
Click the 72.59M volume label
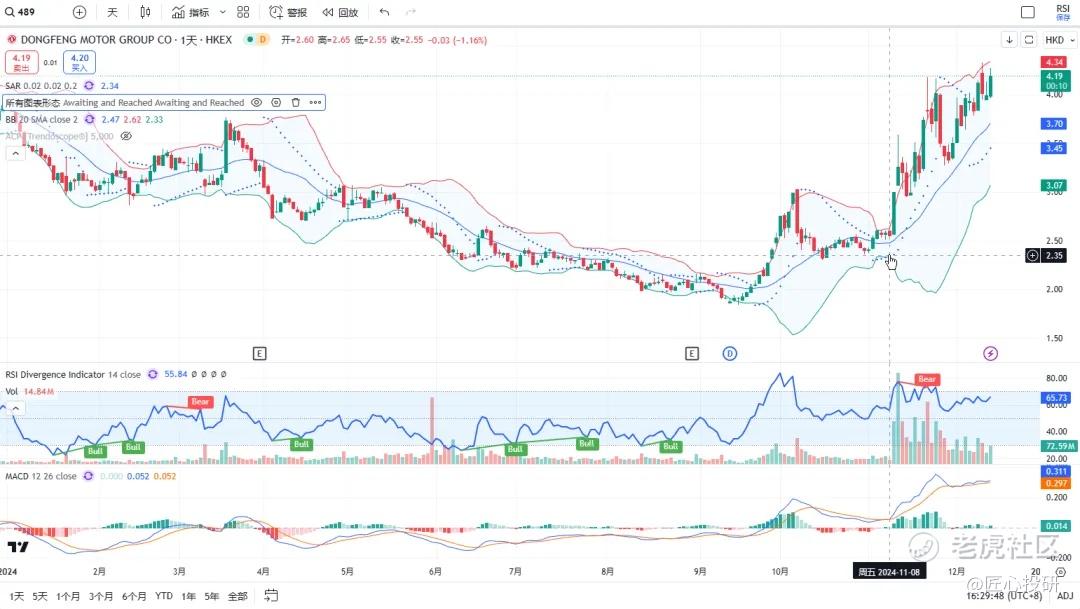[x=1059, y=446]
